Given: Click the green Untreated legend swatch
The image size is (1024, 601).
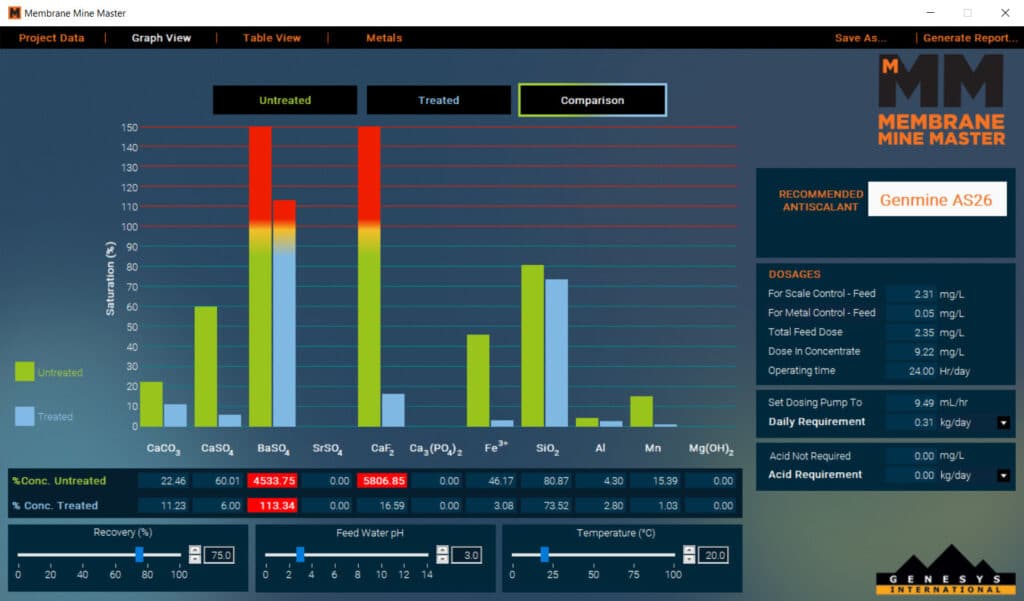Looking at the screenshot, I should [25, 372].
